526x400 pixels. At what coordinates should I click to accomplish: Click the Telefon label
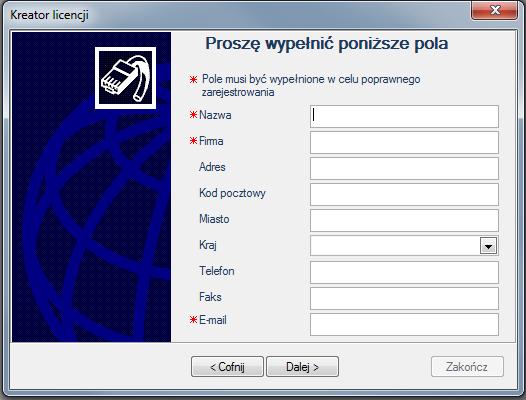pos(217,271)
